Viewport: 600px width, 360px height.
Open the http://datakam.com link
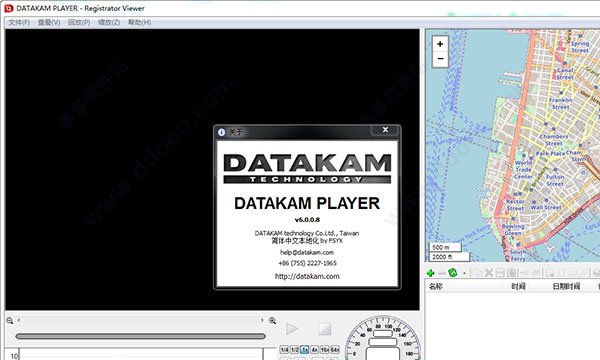pos(307,276)
